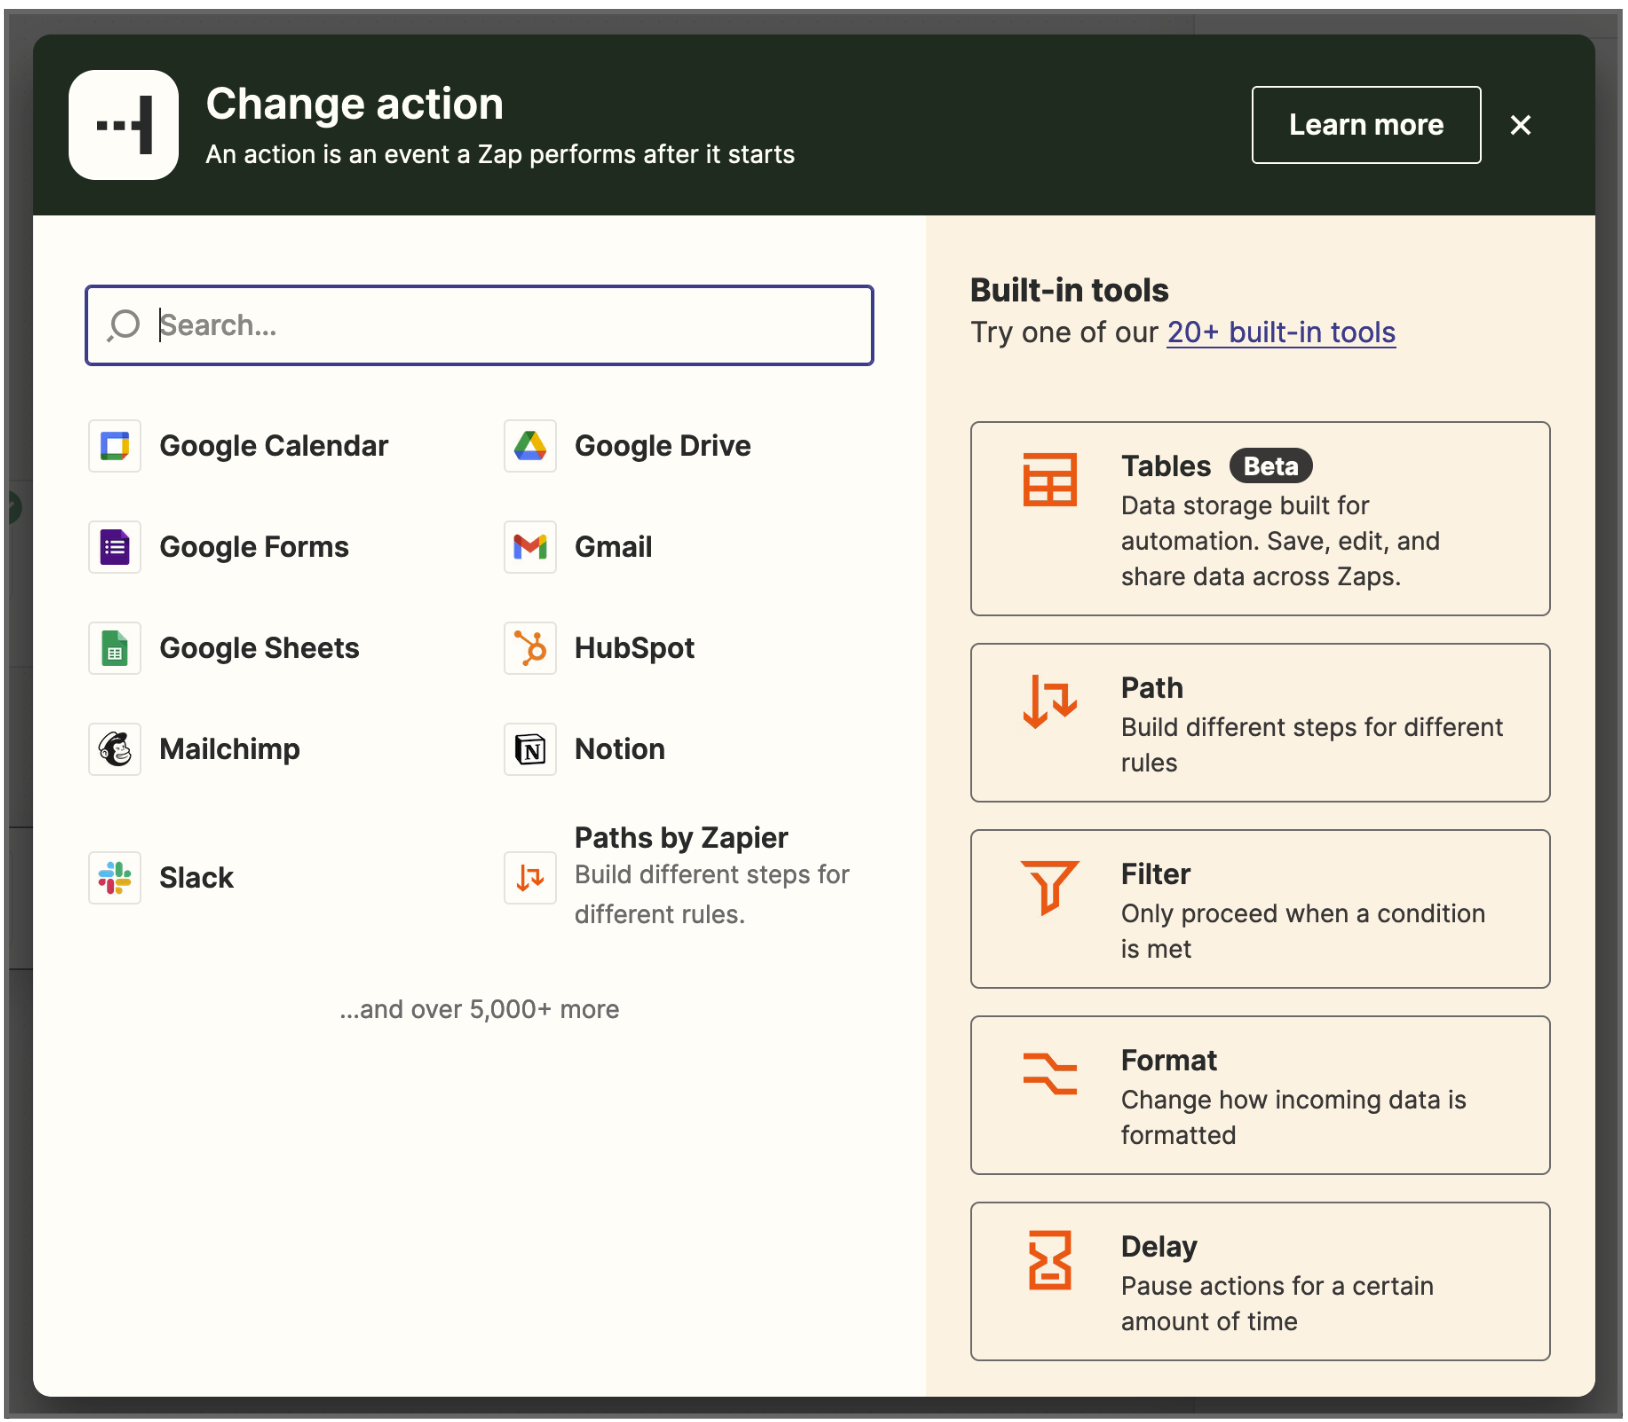Pick Mailchimp app name
This screenshot has width=1628, height=1422.
click(230, 749)
